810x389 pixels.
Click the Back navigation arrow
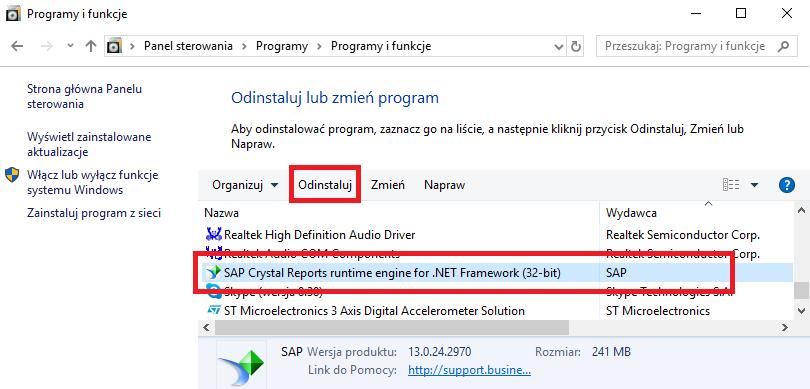(x=17, y=46)
